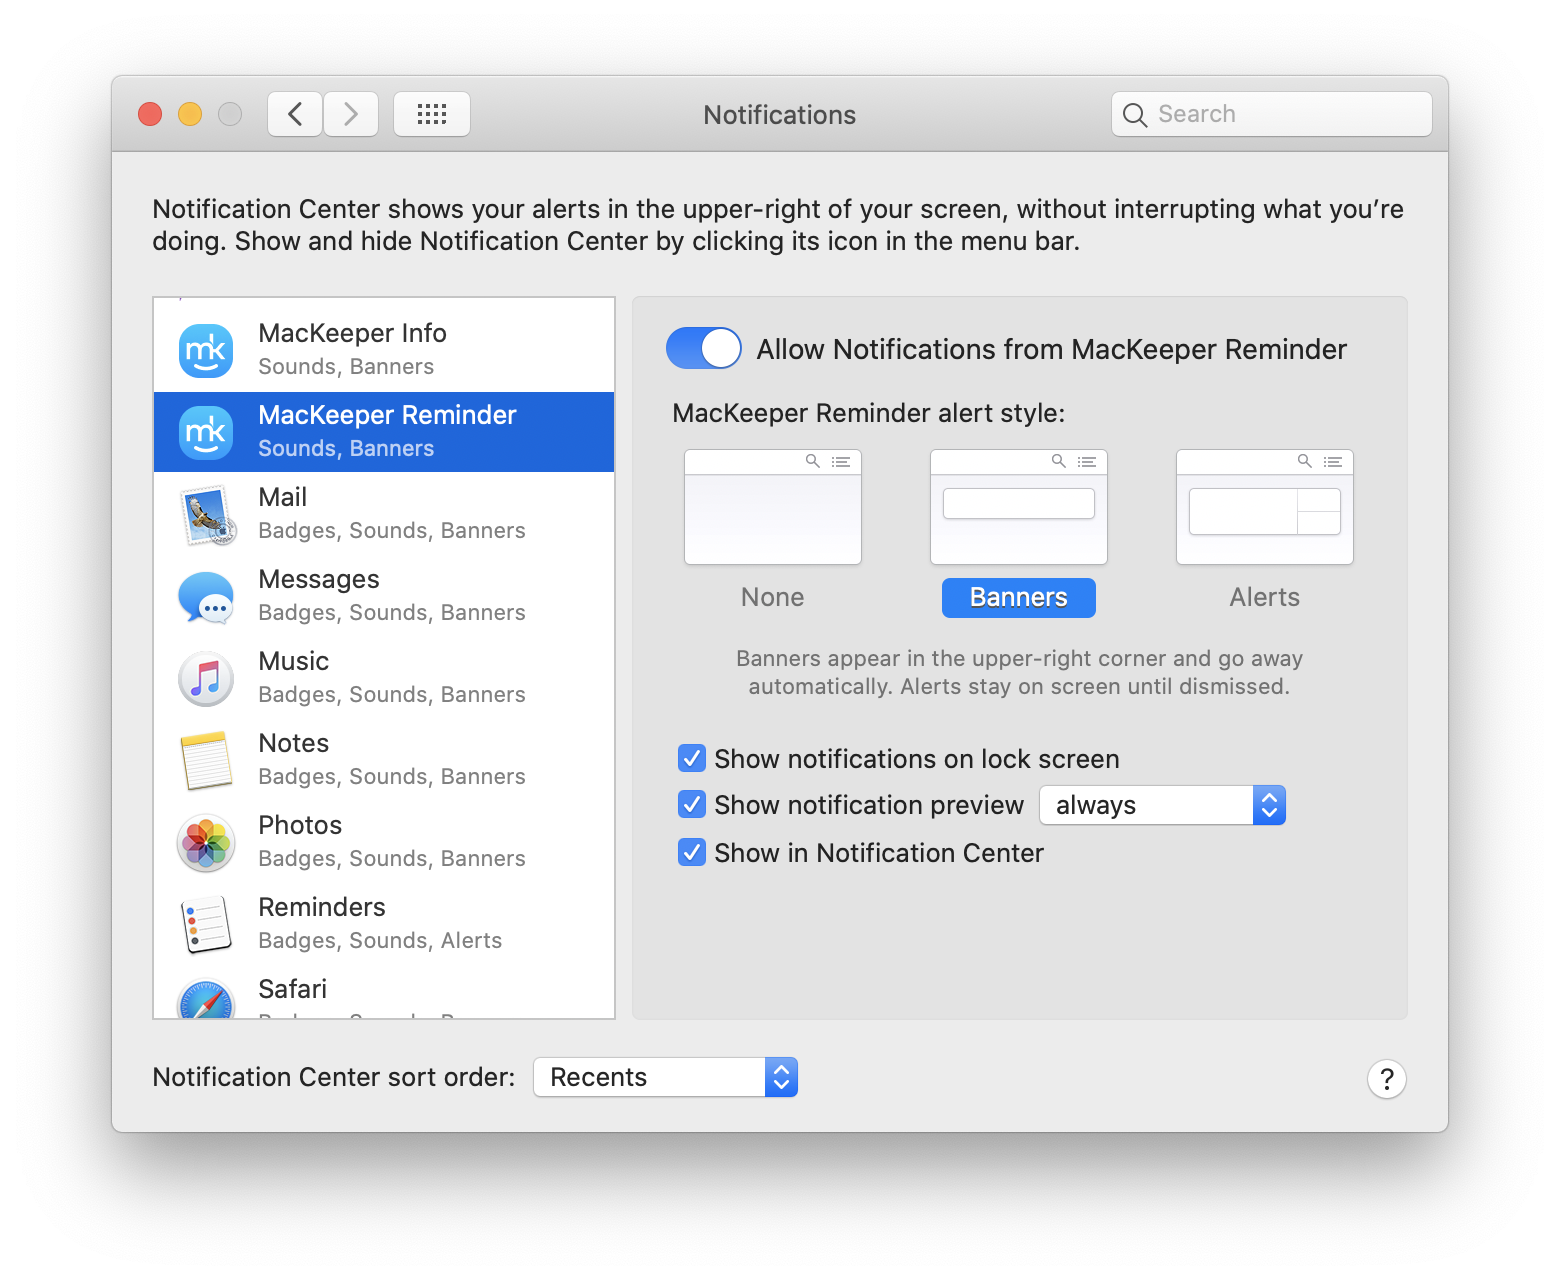Click the MacKeeper Reminder app icon
The width and height of the screenshot is (1560, 1280).
206,433
